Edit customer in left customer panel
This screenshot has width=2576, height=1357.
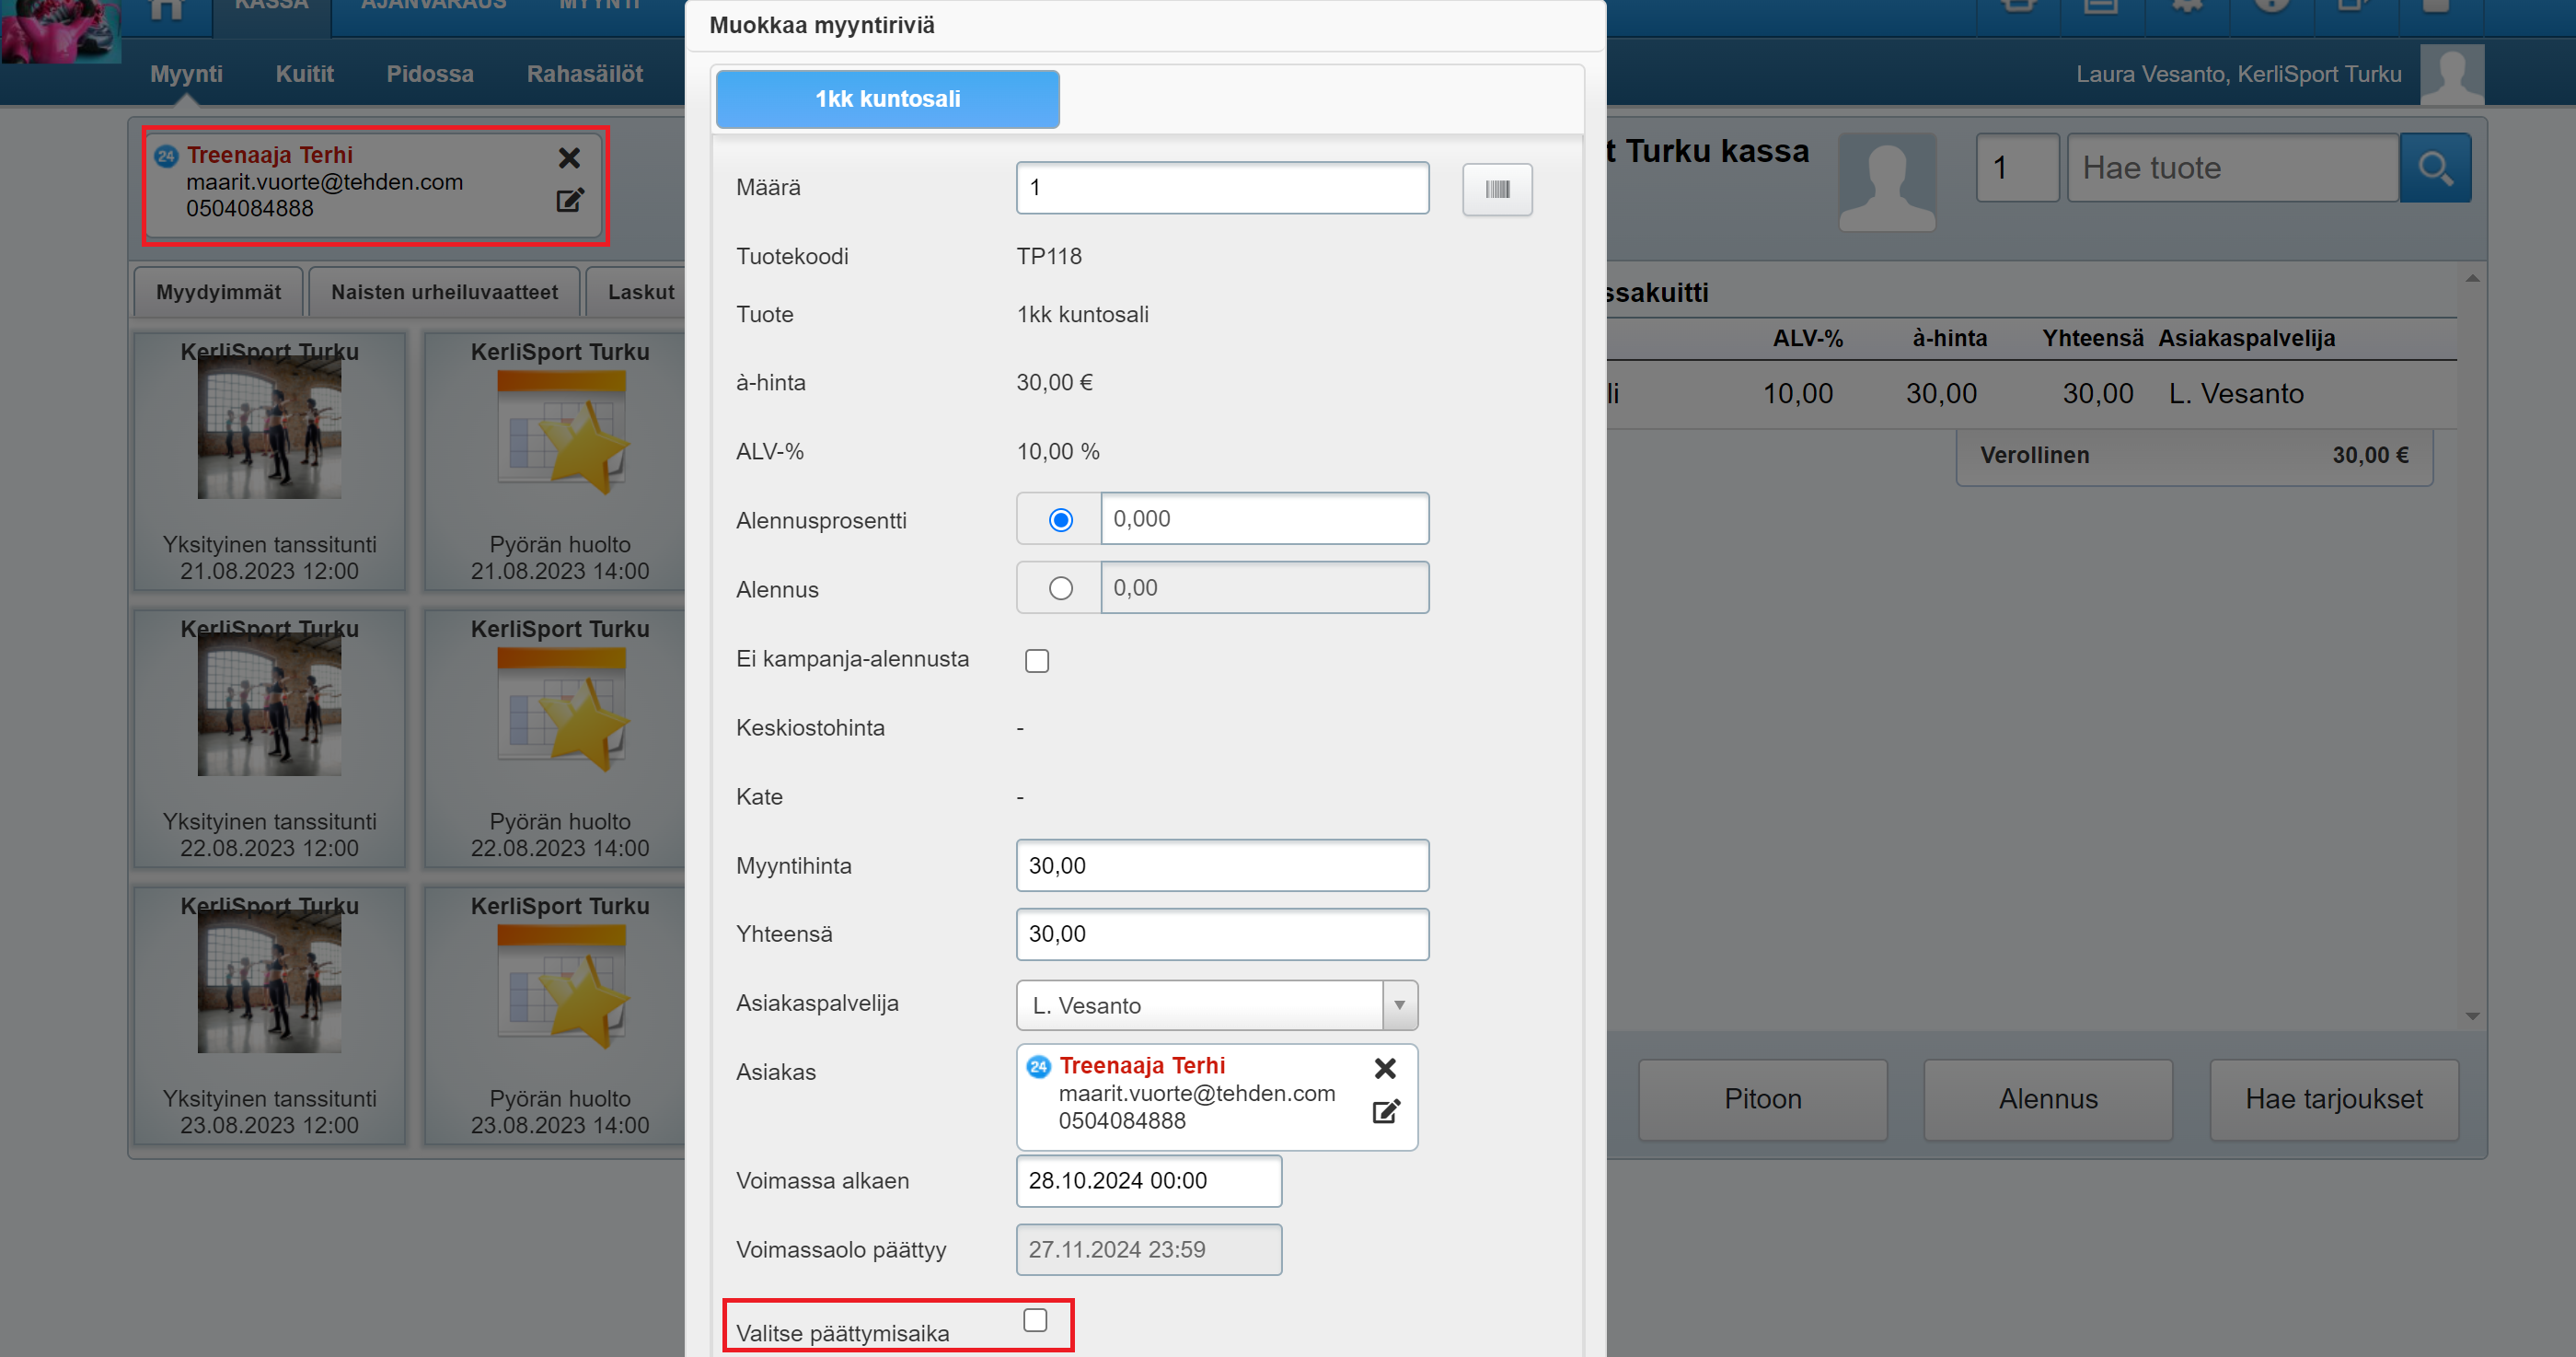click(569, 201)
